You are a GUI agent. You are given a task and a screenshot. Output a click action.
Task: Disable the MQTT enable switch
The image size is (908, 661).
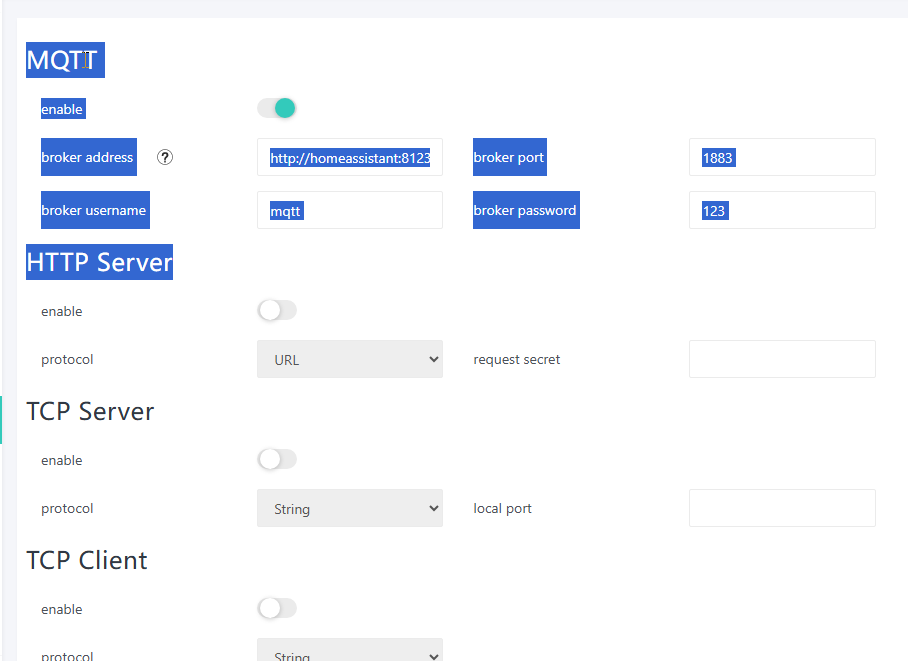(277, 108)
